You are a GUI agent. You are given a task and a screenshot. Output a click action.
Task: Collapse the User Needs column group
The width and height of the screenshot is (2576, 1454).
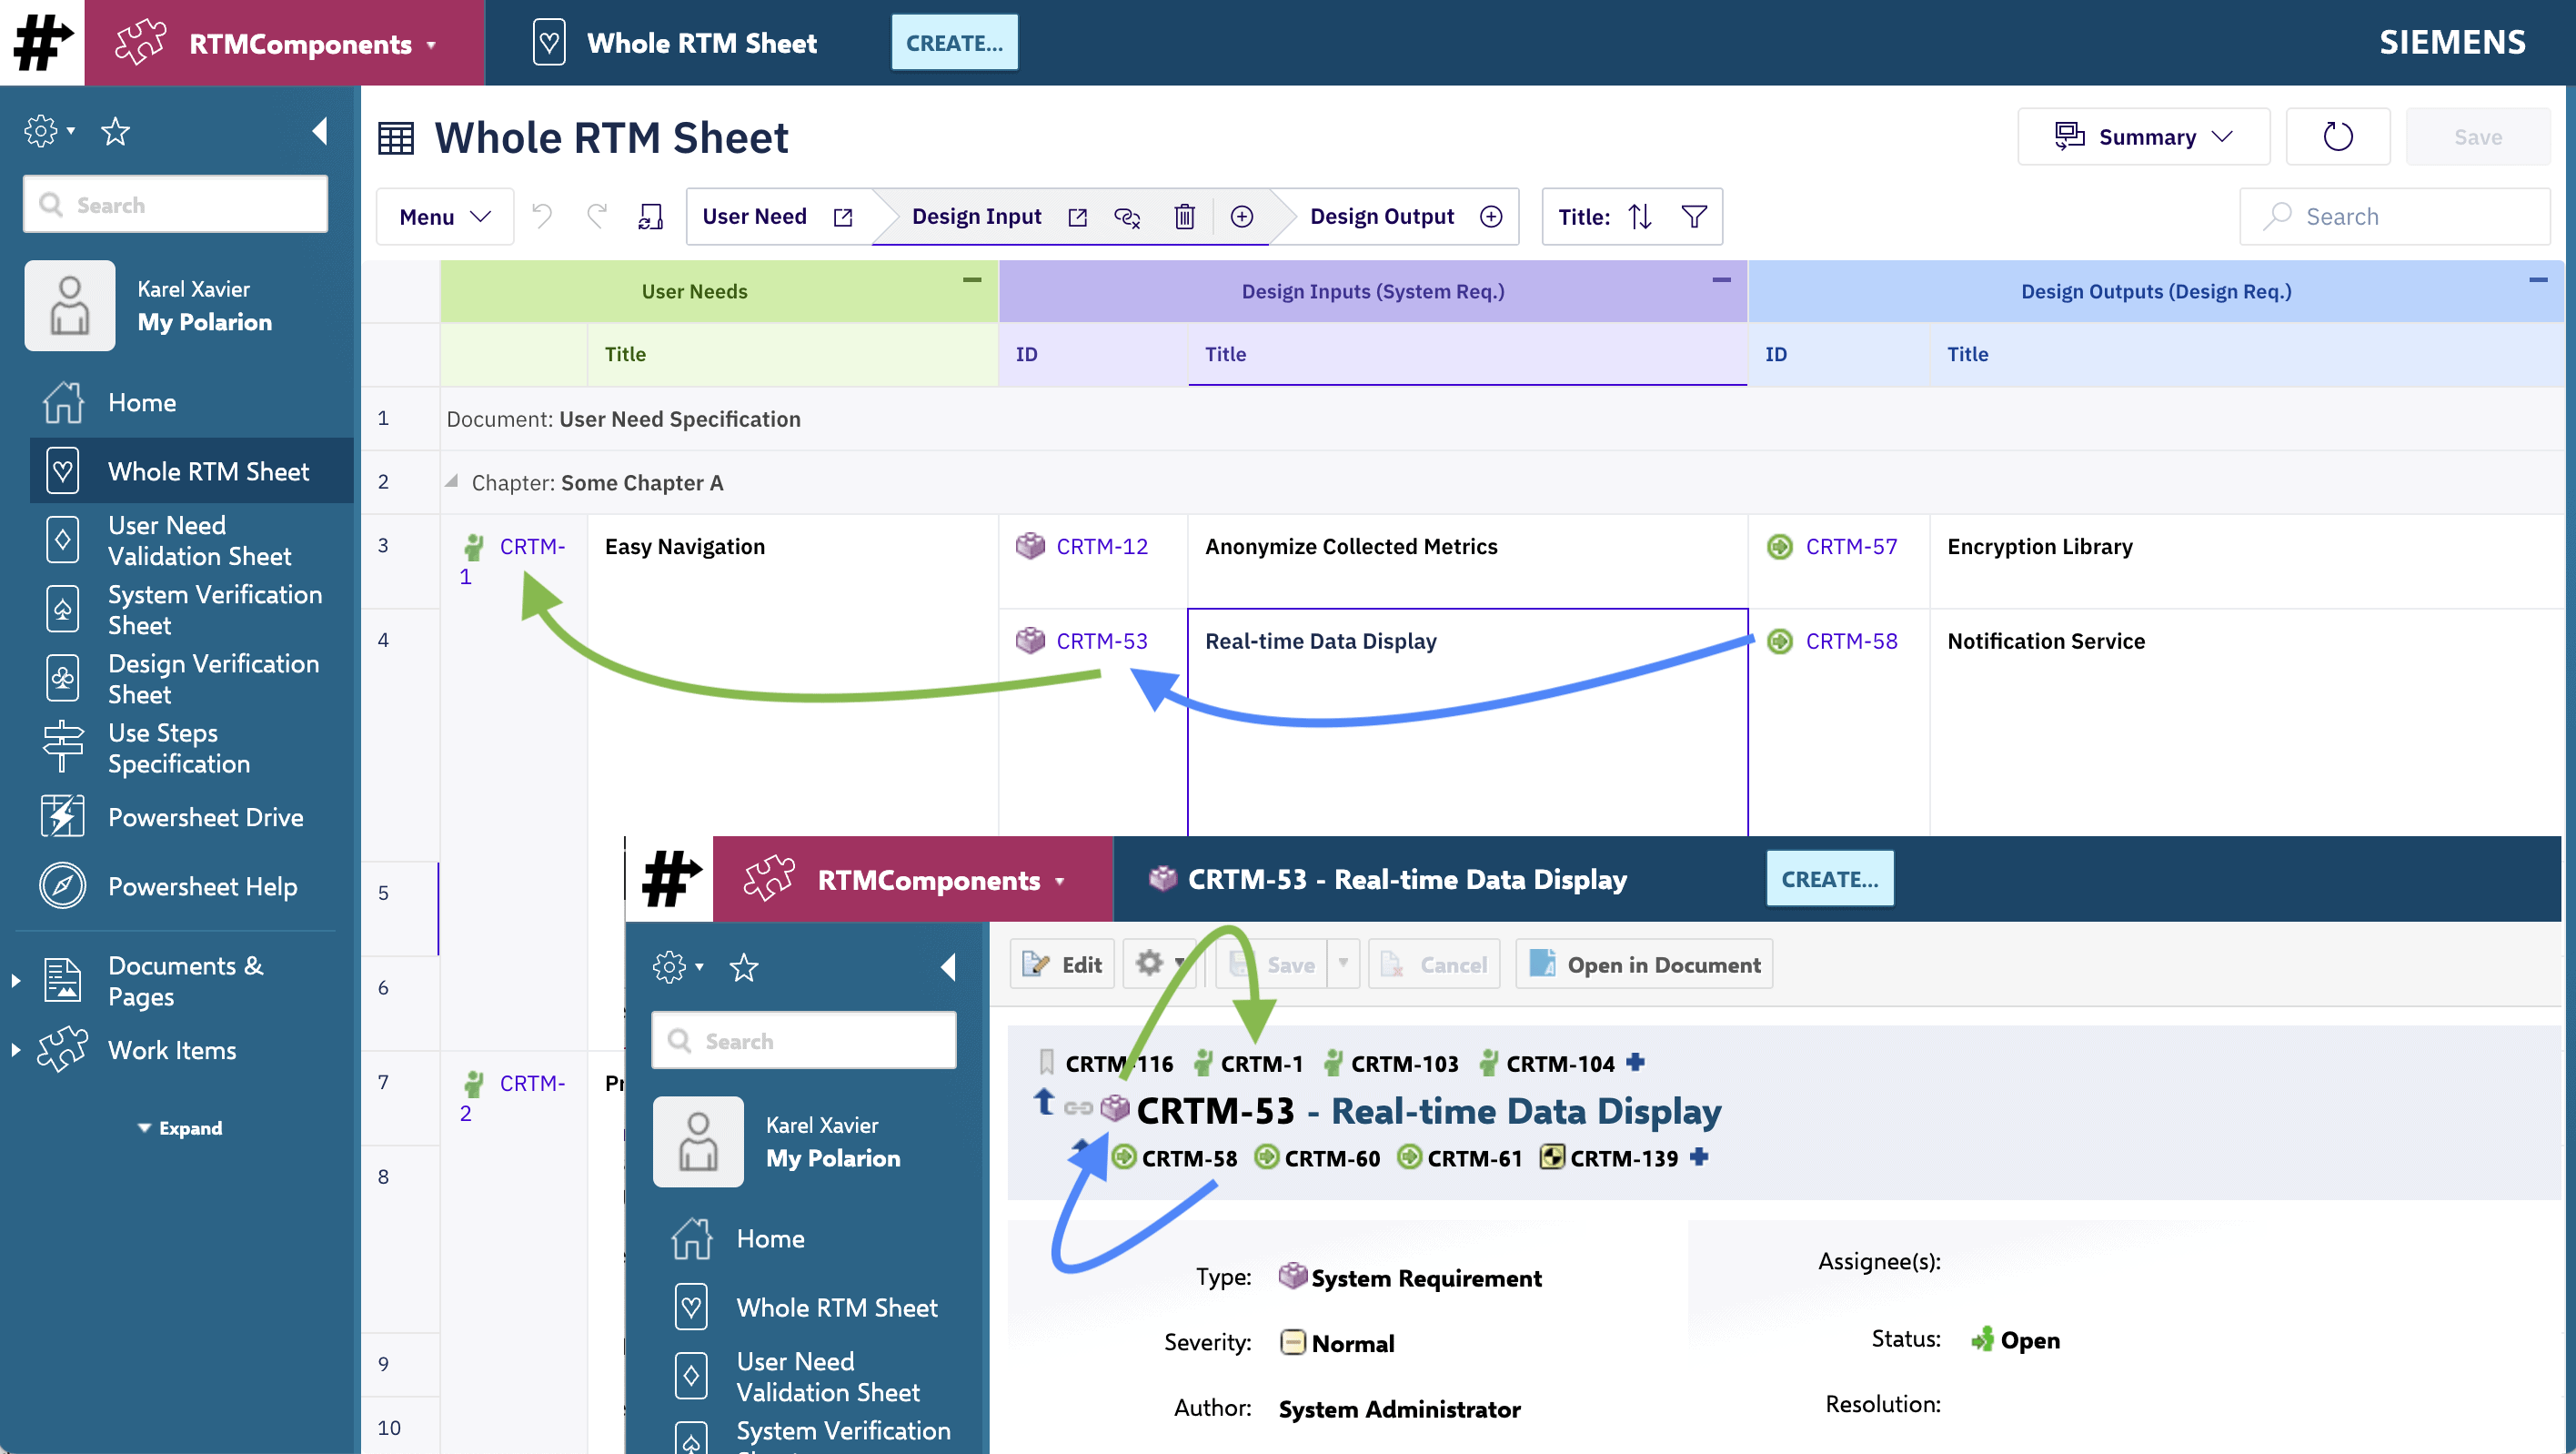(972, 280)
